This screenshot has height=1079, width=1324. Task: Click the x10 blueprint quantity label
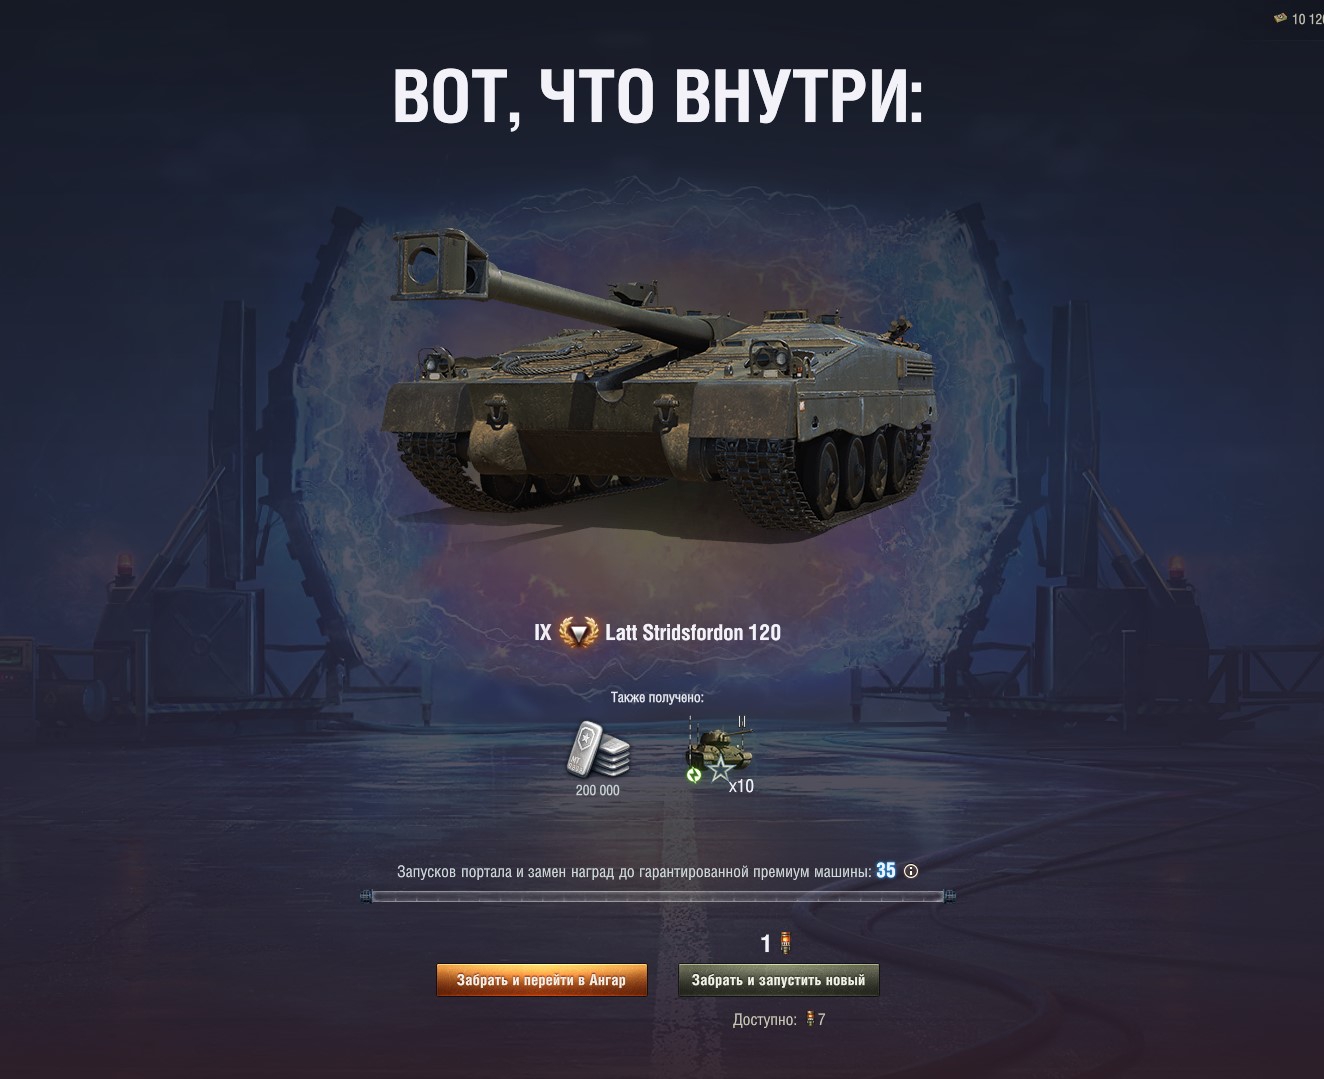pos(741,786)
